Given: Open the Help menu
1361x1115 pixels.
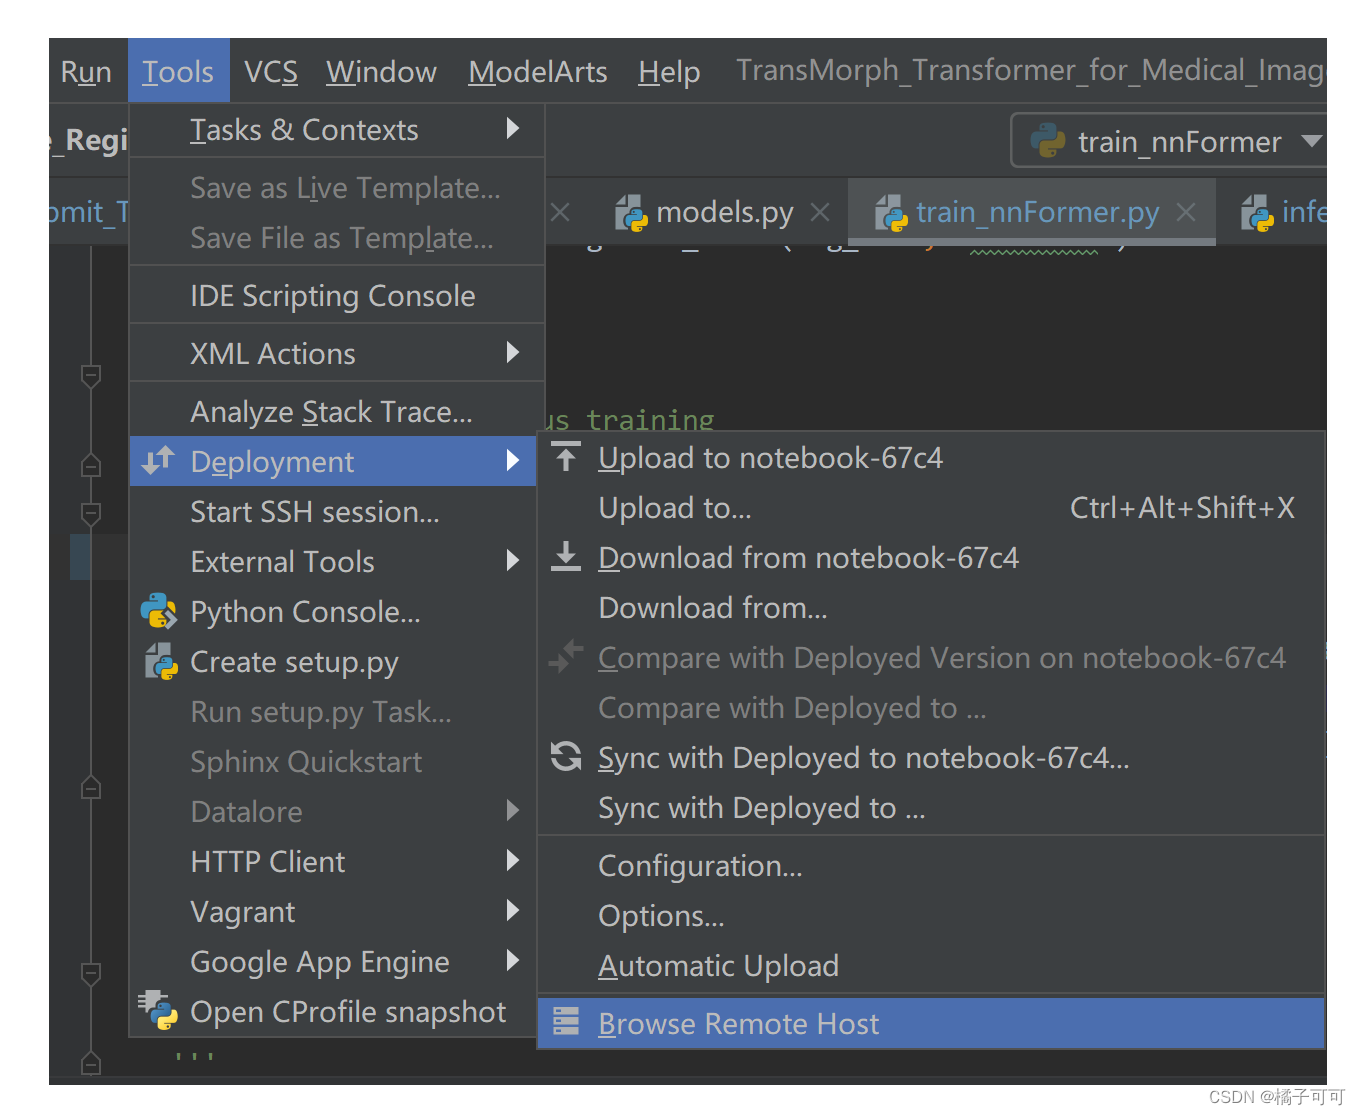Looking at the screenshot, I should [669, 72].
